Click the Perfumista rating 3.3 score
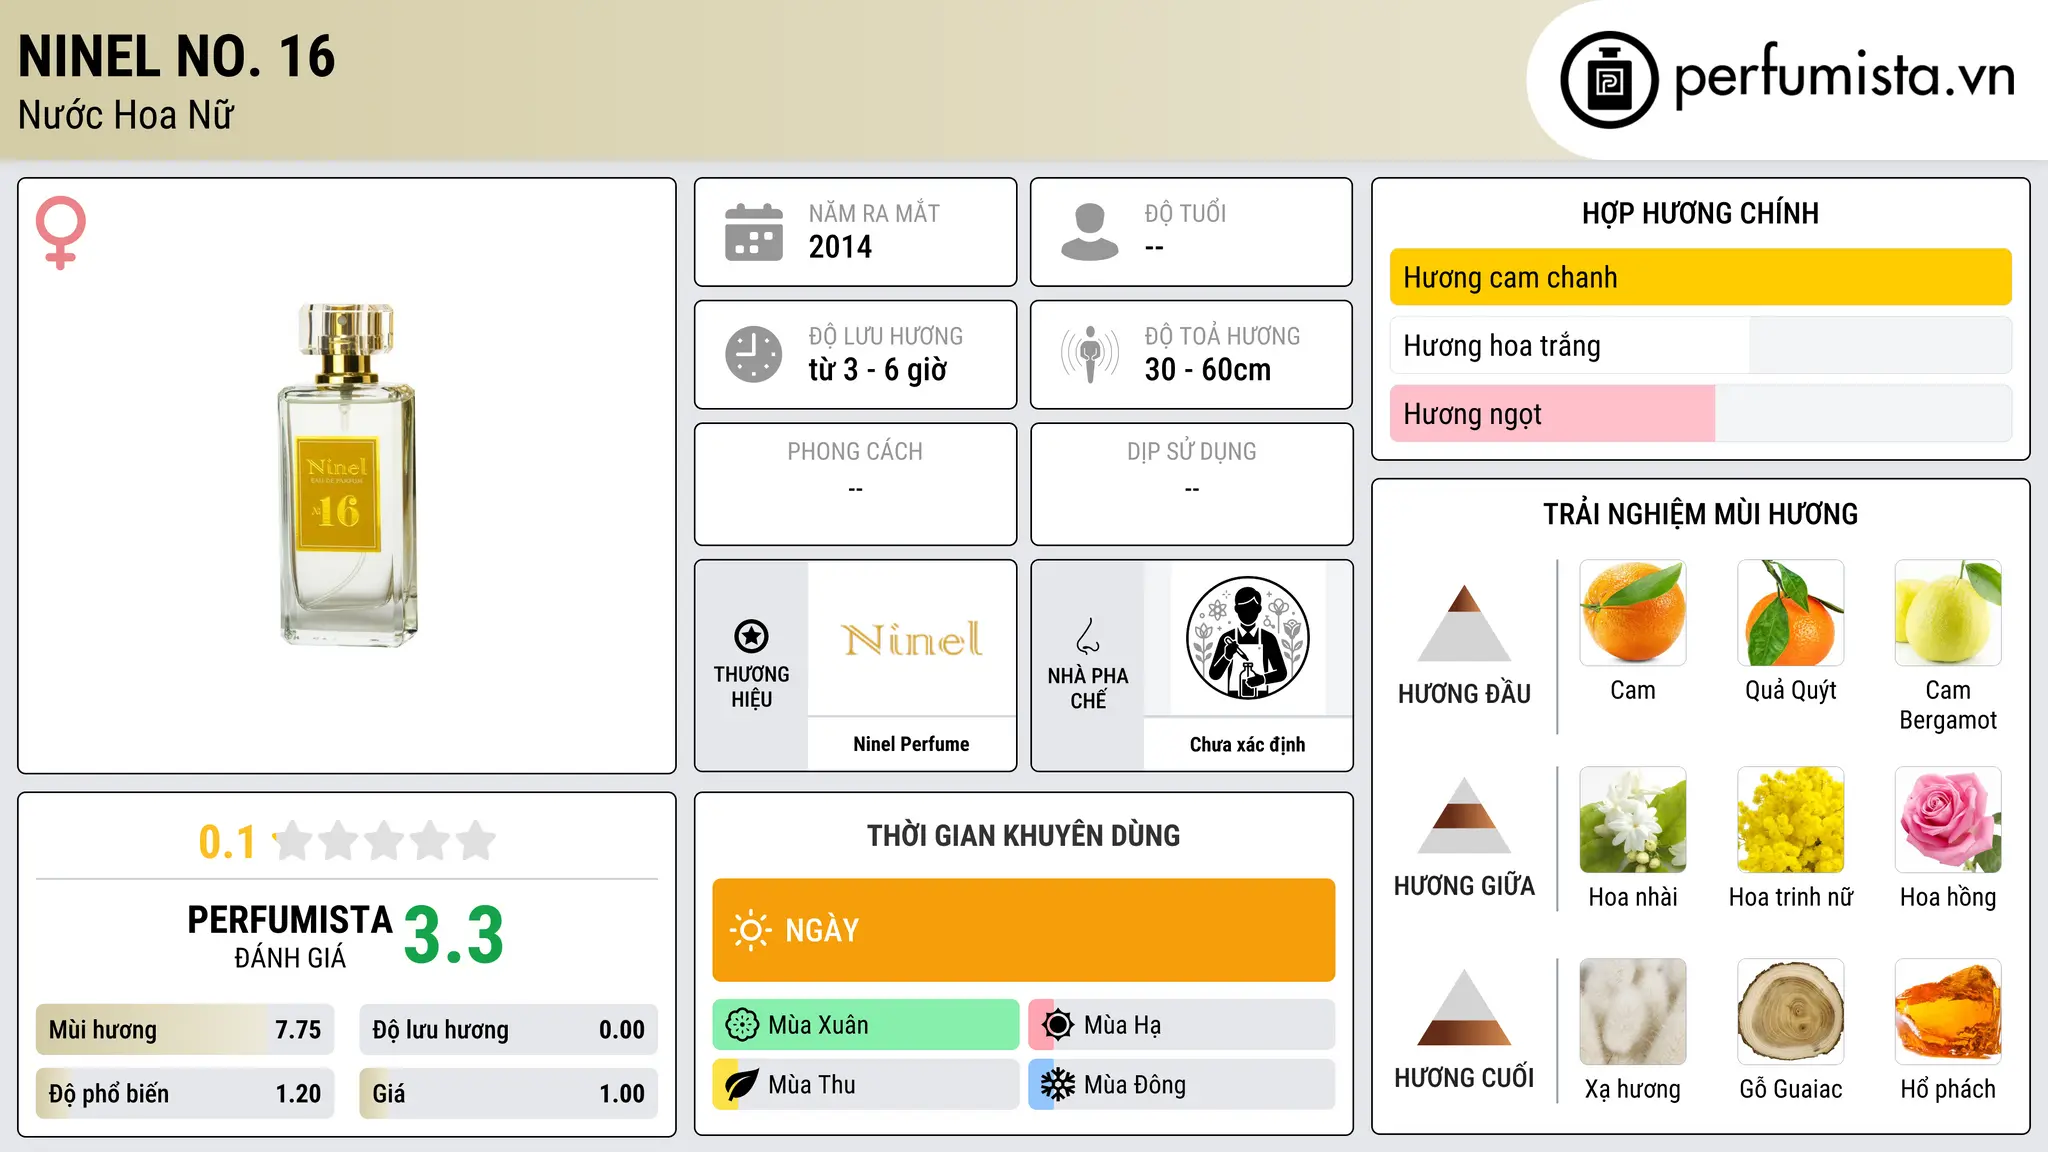The image size is (2048, 1152). click(454, 935)
